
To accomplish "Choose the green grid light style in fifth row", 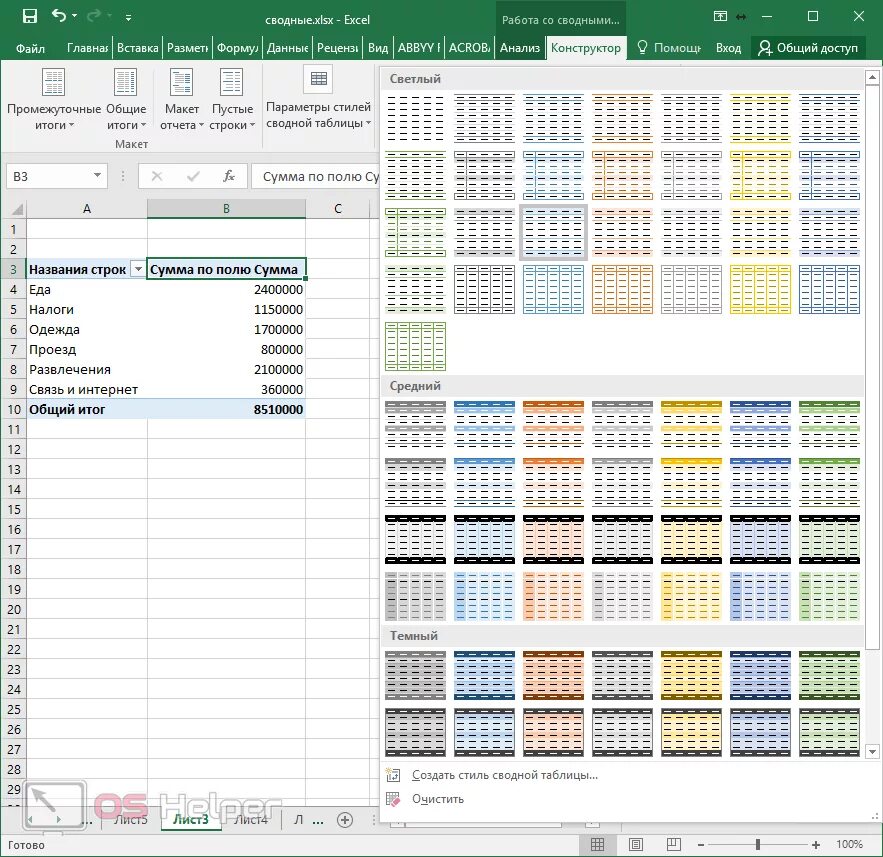I will pos(416,346).
